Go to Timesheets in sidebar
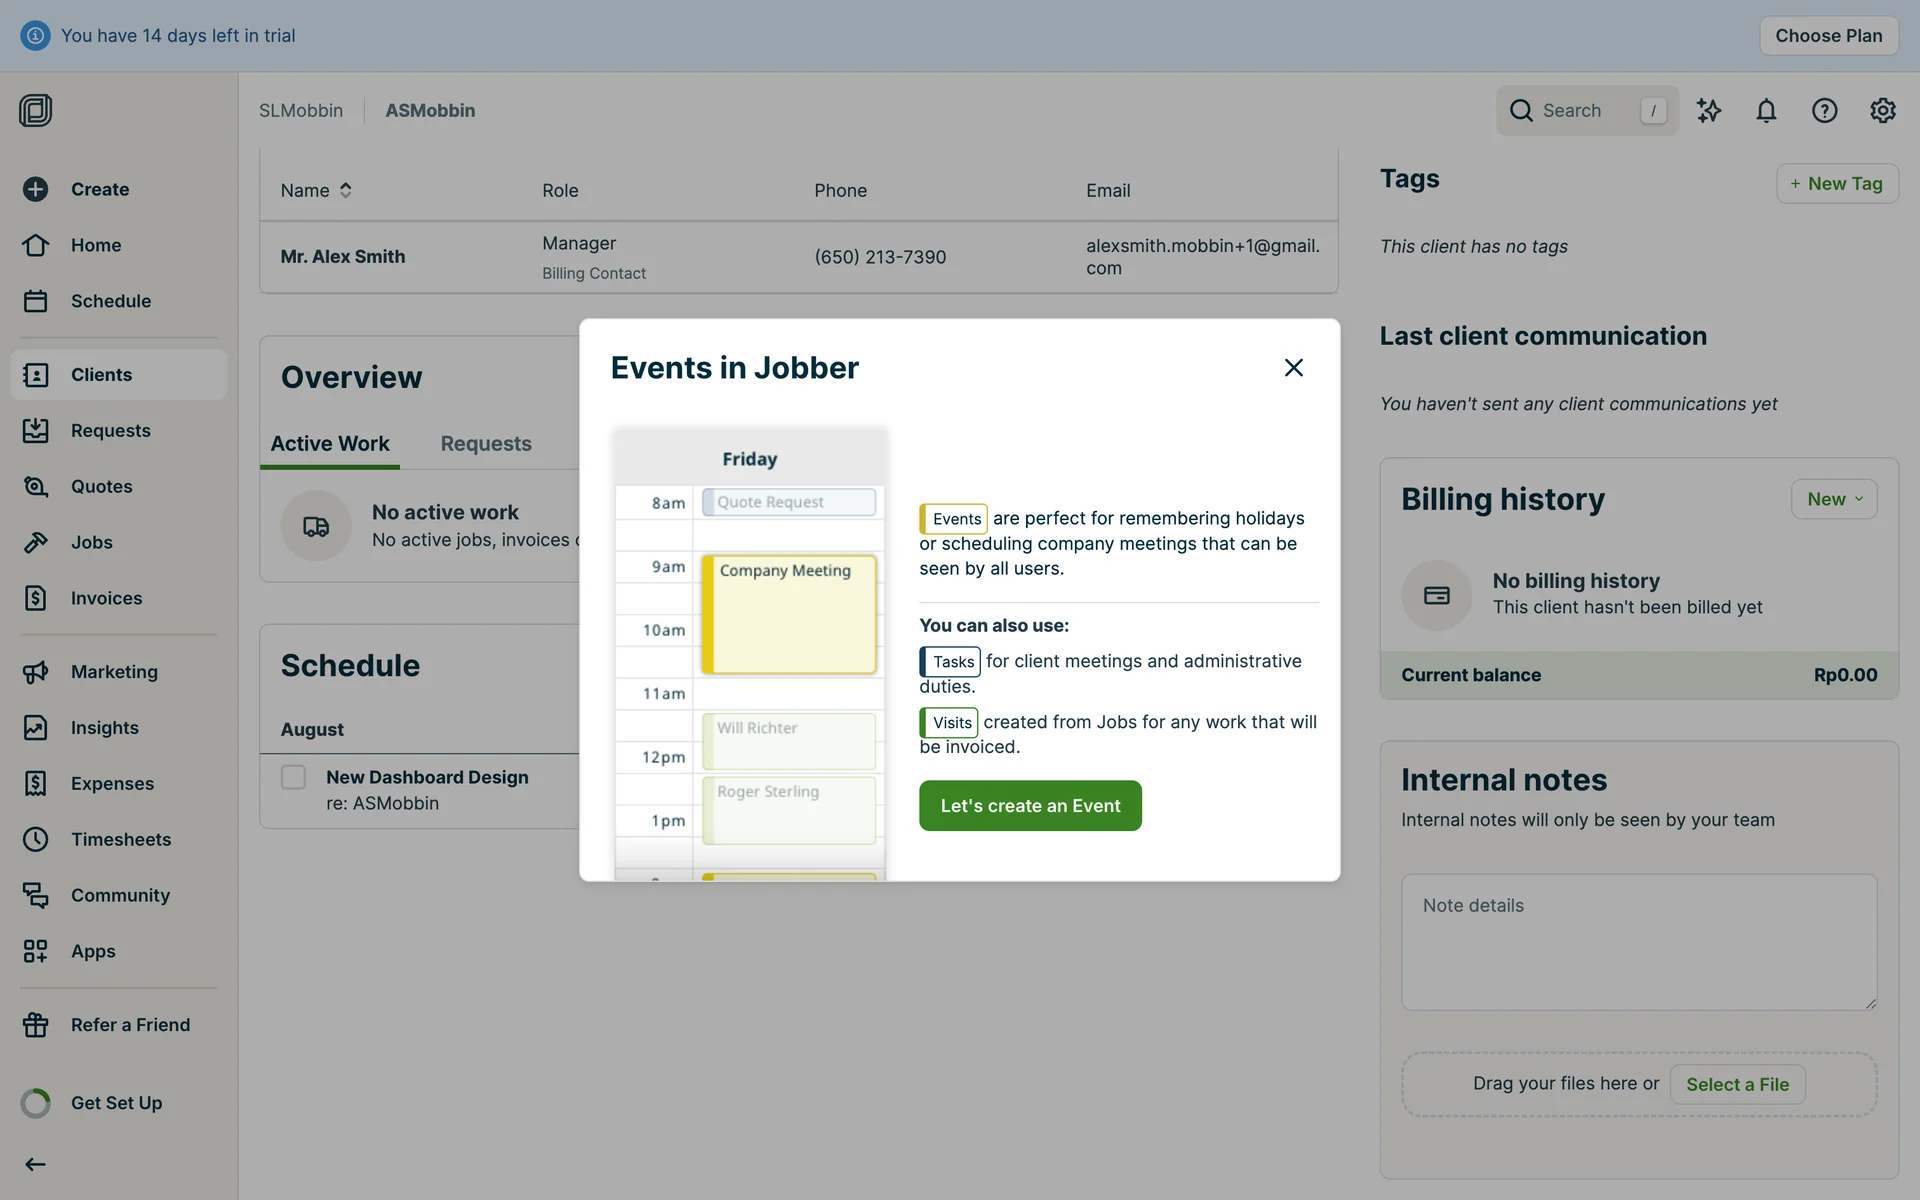Screen dimensions: 1920x1200 (120, 839)
